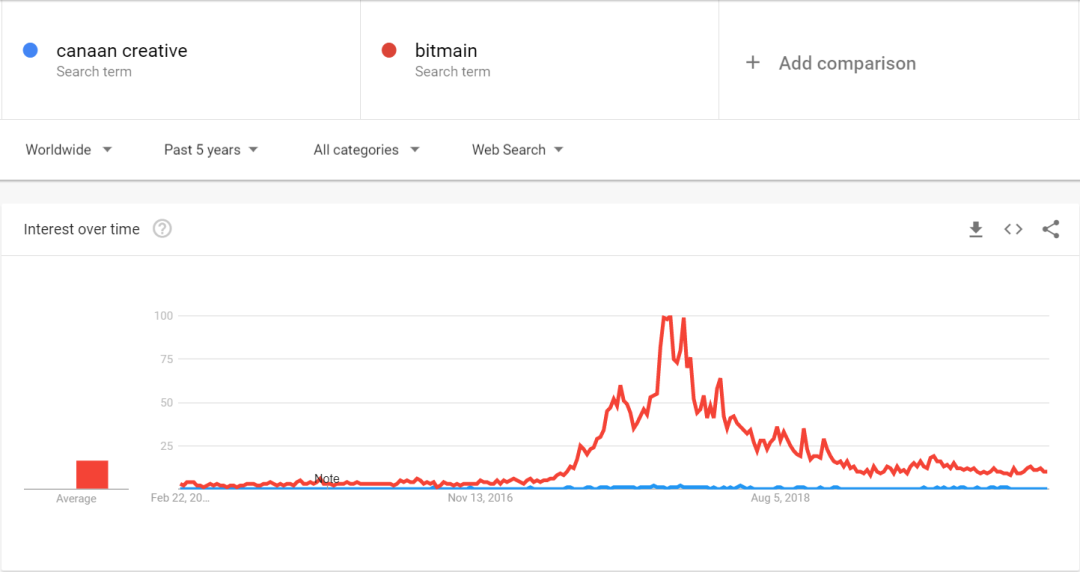Open the Worldwide region dropdown
The height and width of the screenshot is (572, 1080).
[x=68, y=150]
